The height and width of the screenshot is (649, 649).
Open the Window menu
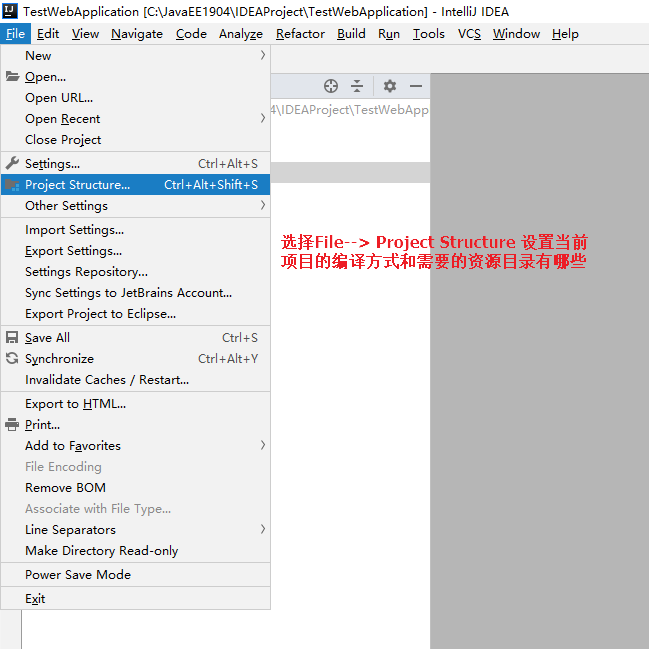tap(517, 34)
